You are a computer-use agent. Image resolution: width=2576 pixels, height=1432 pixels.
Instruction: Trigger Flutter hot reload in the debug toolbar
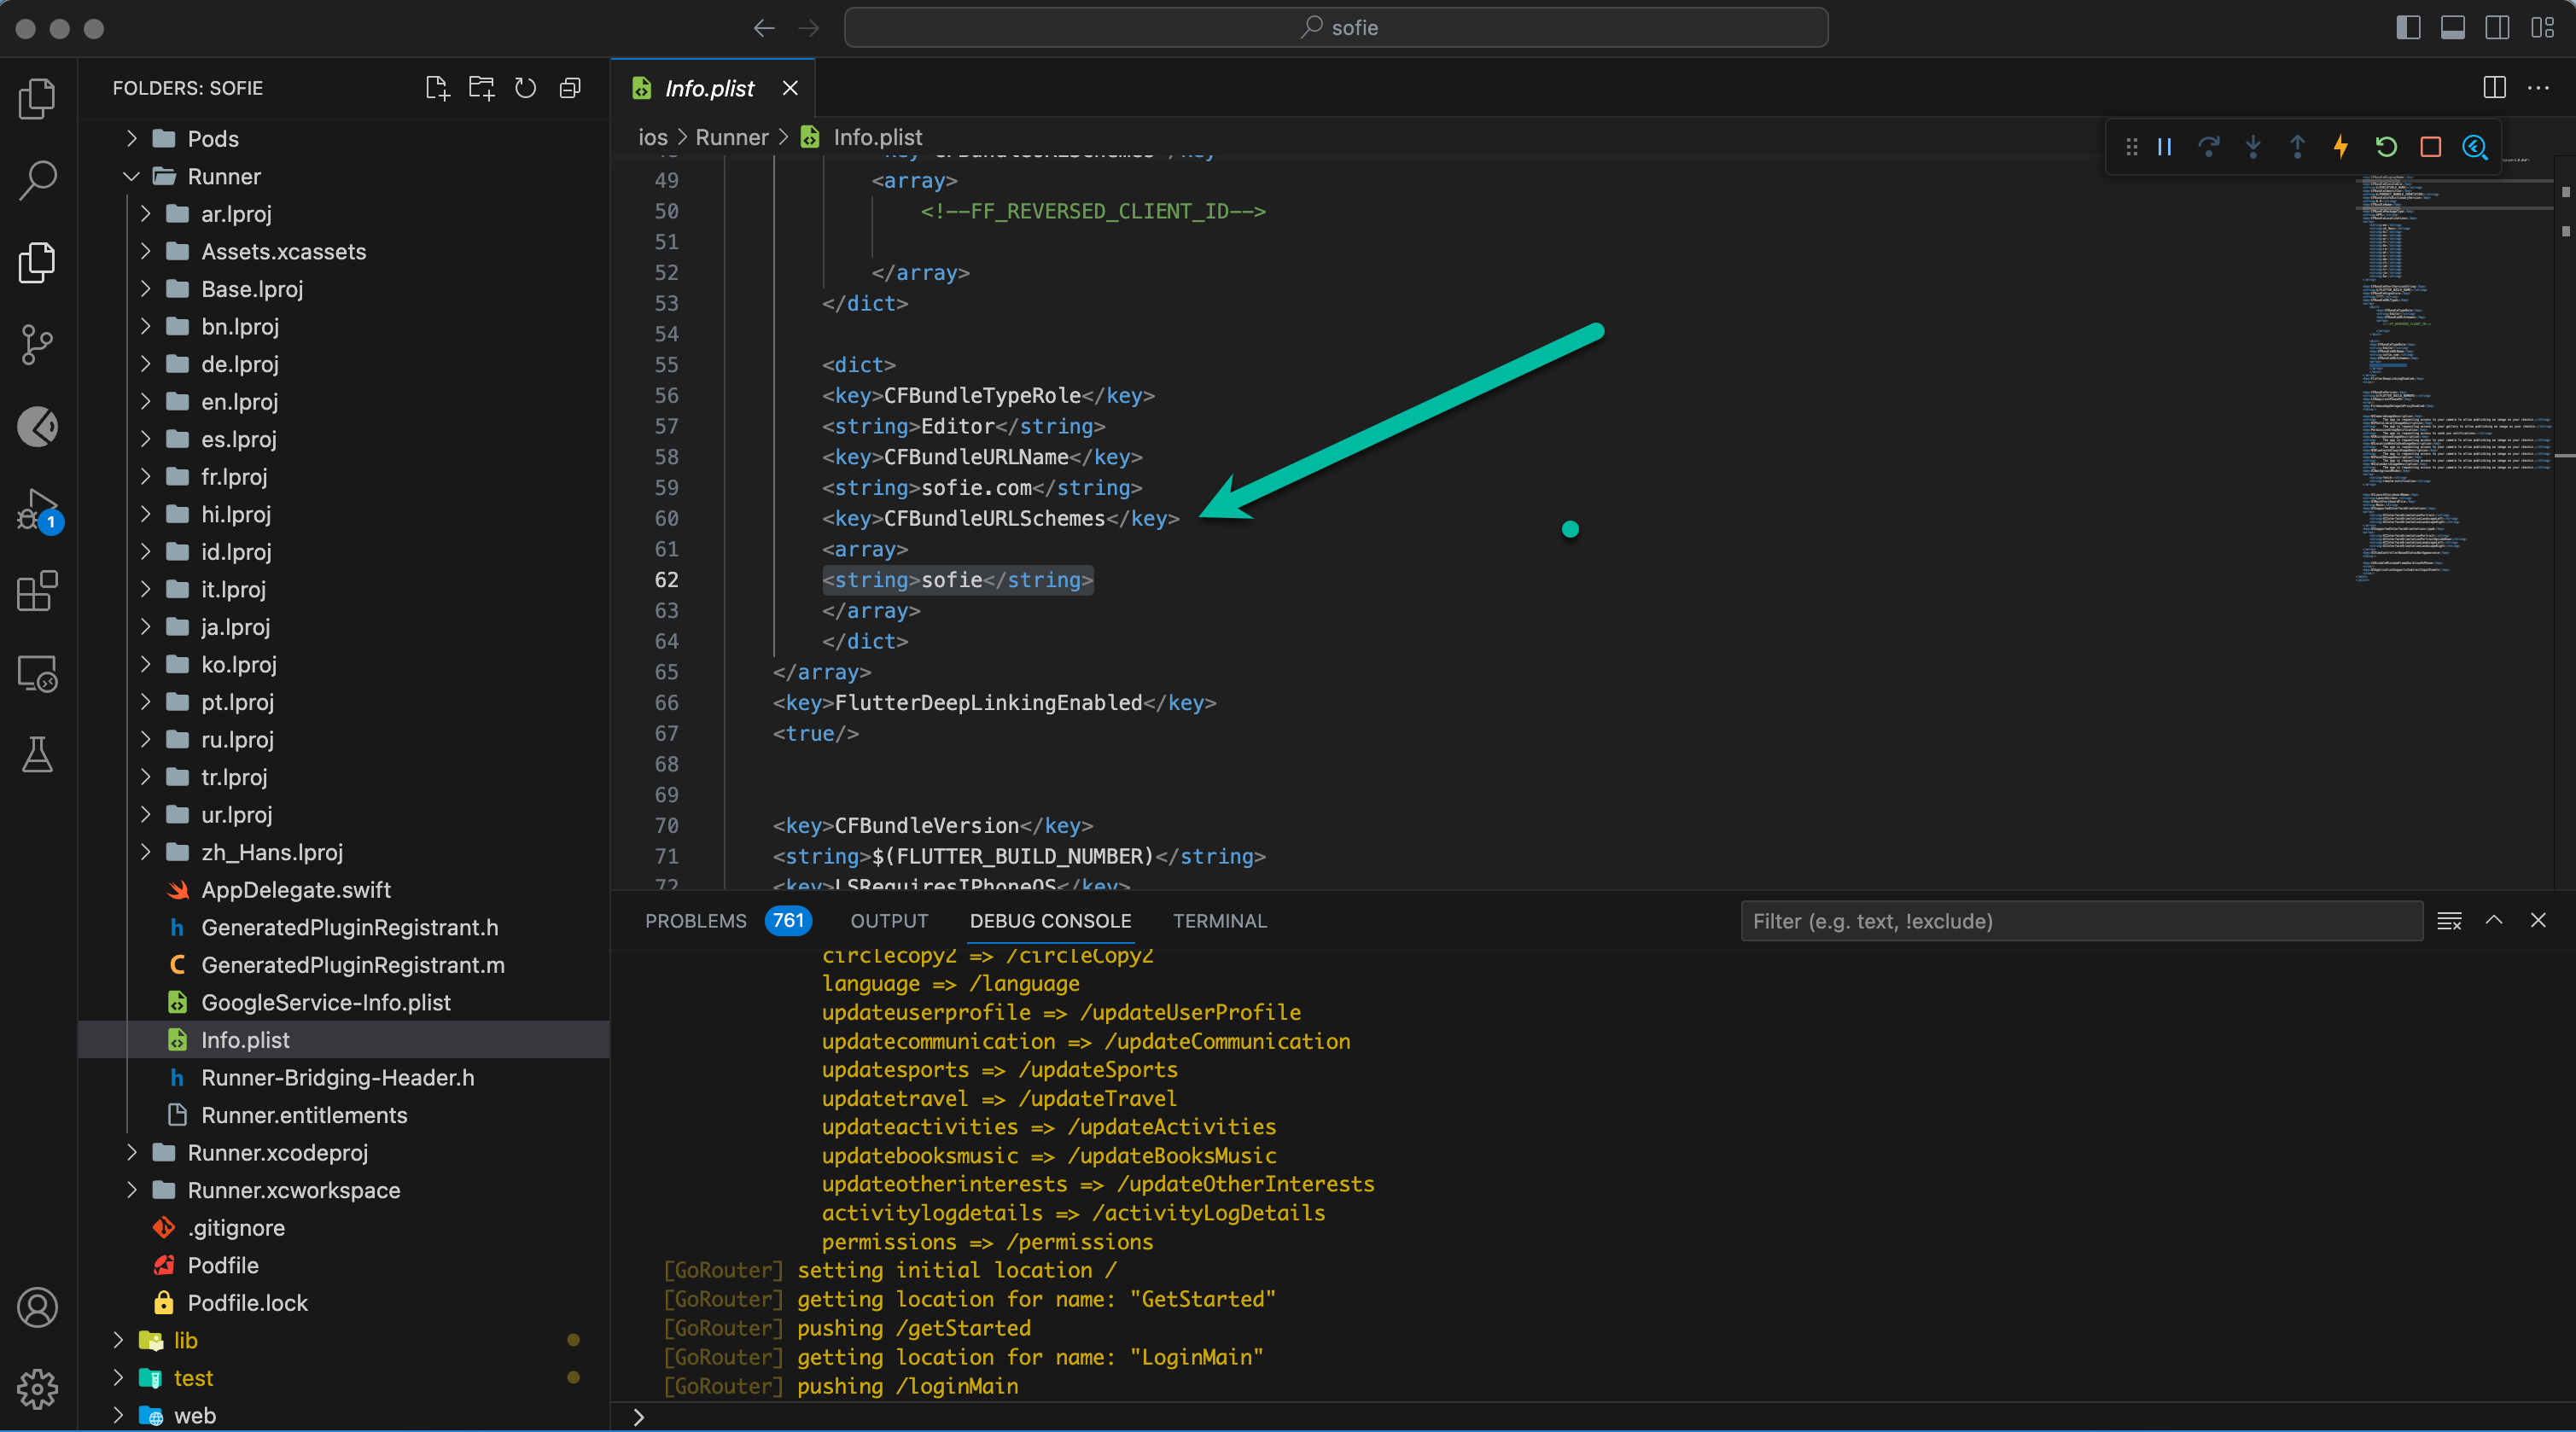(x=2341, y=147)
